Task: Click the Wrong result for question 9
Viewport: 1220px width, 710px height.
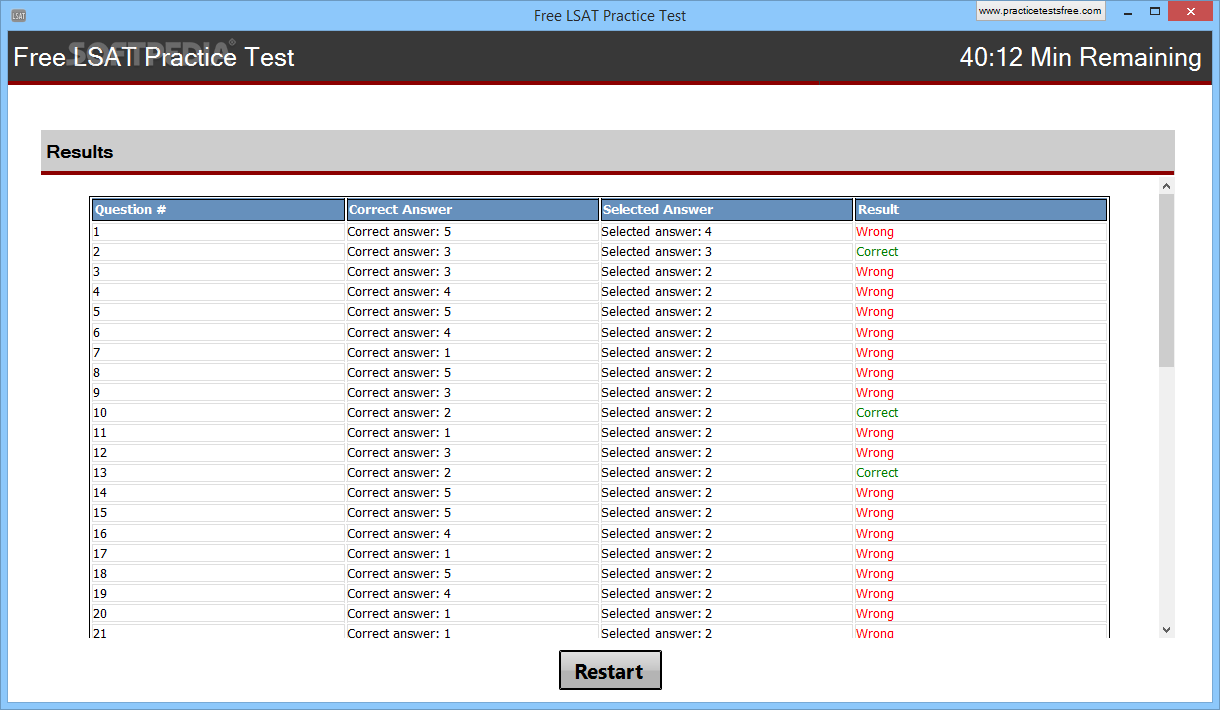Action: click(875, 393)
